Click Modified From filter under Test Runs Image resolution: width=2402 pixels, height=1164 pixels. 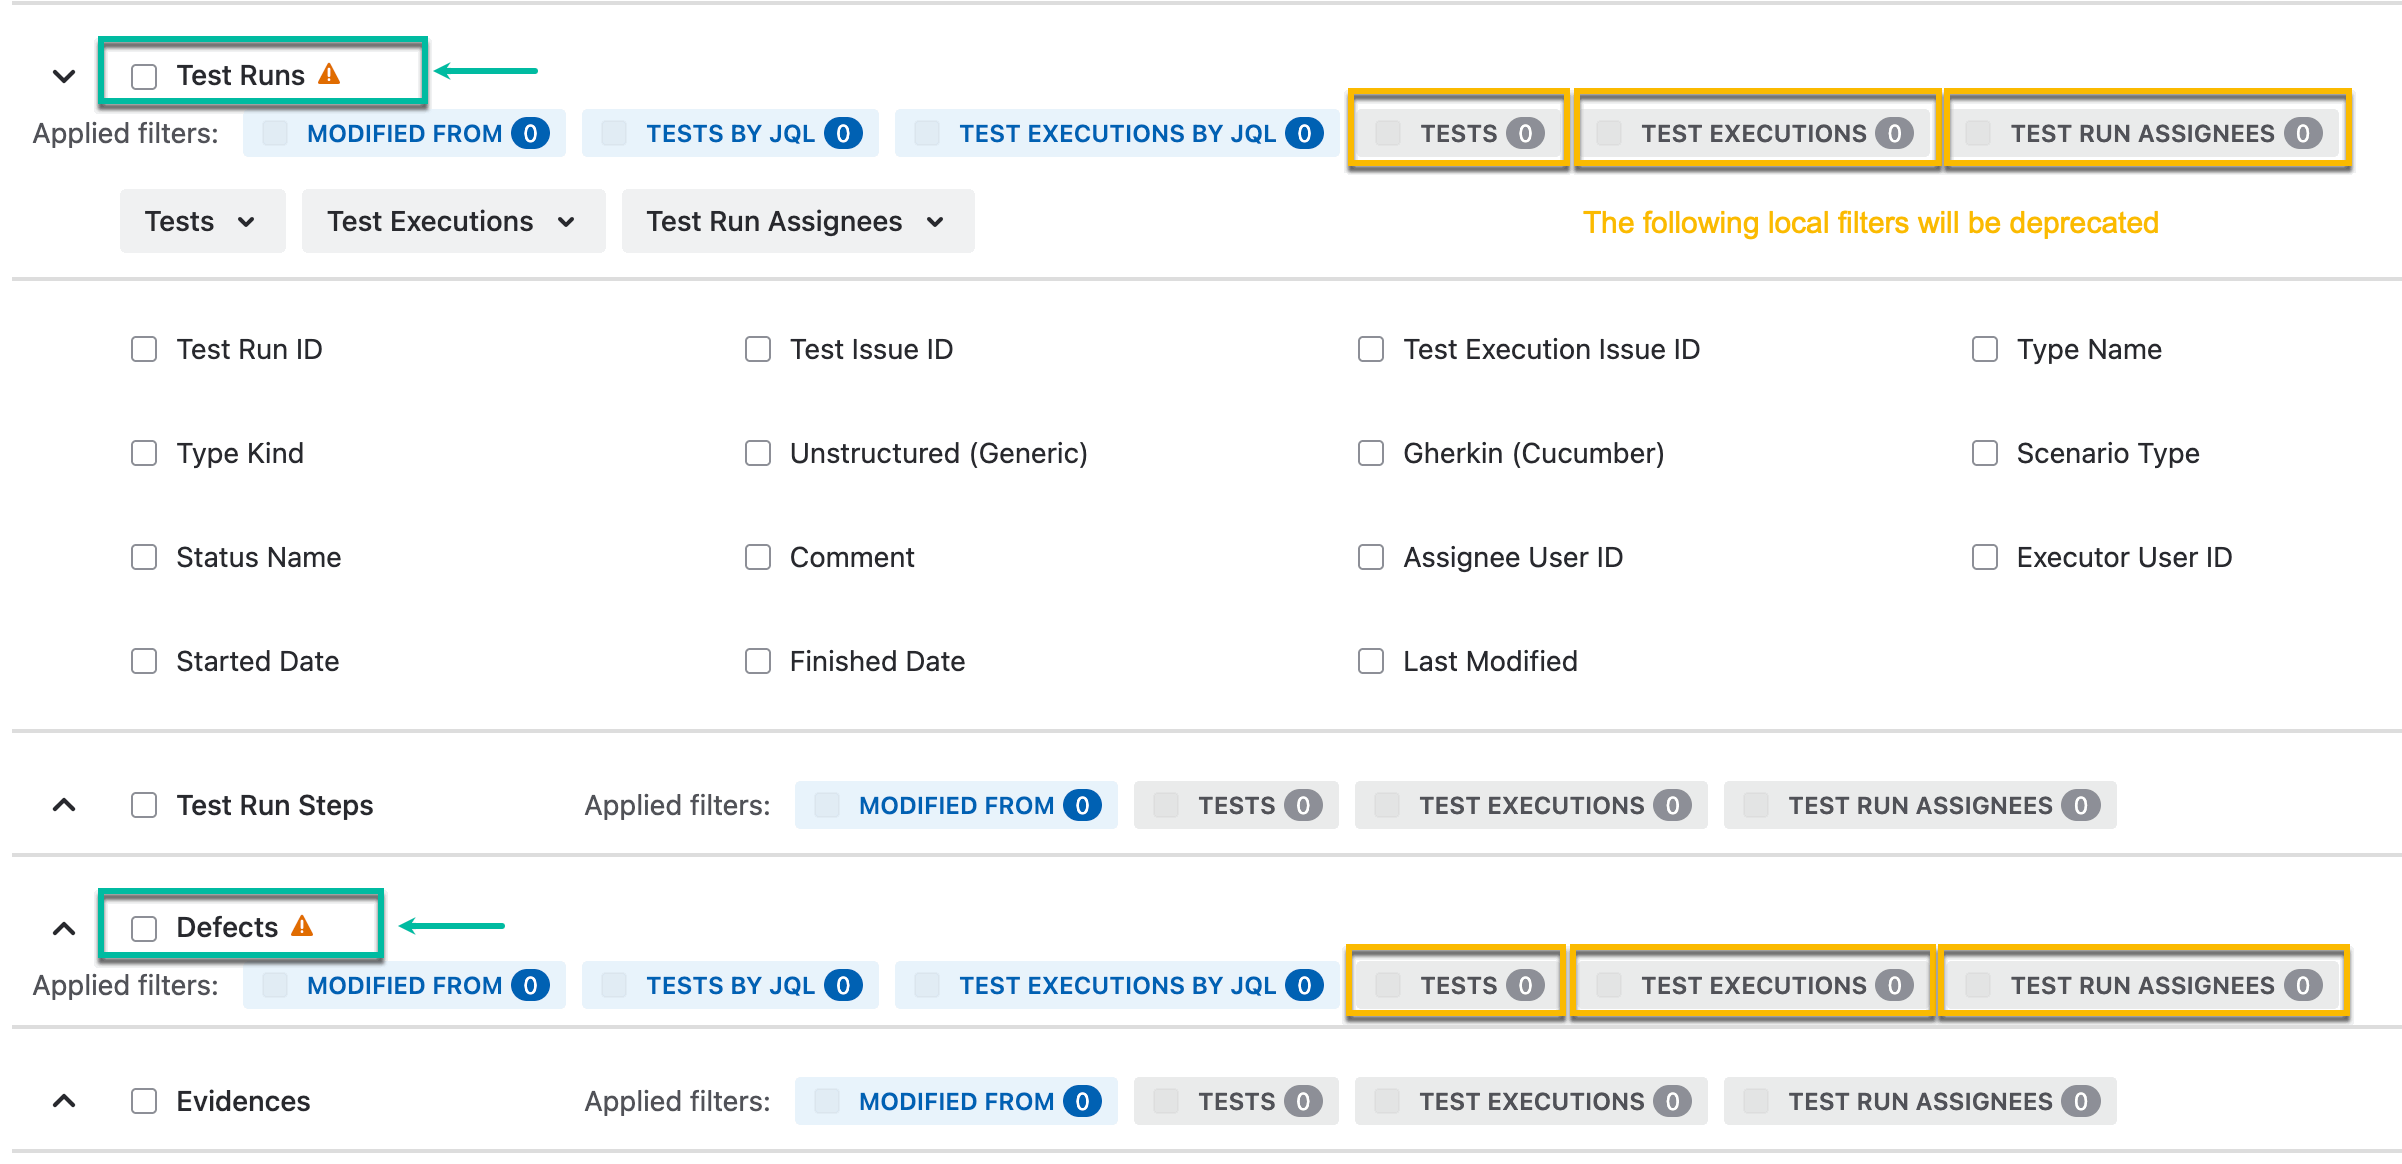click(x=404, y=133)
